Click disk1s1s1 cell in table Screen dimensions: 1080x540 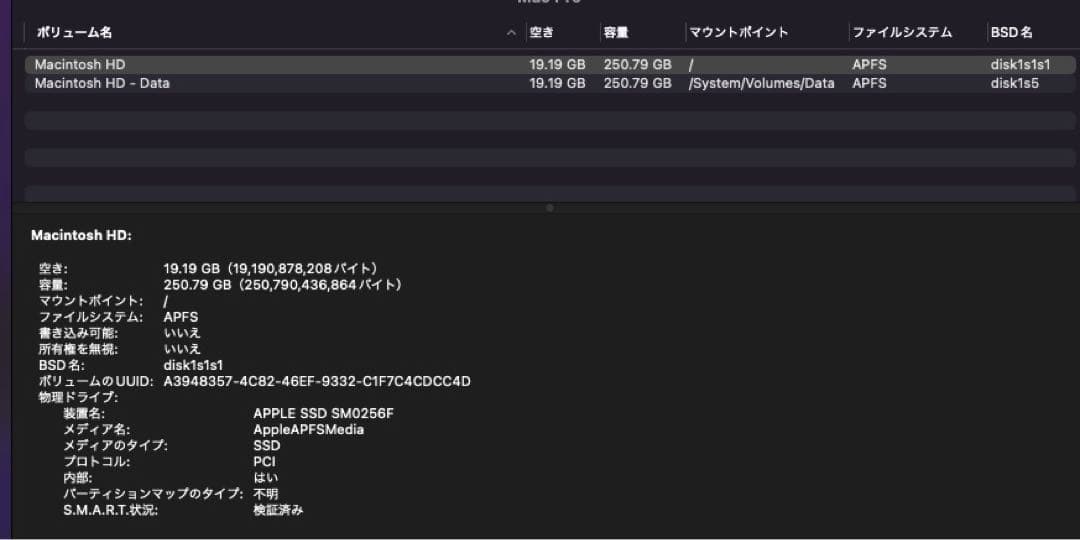pyautogui.click(x=1020, y=65)
